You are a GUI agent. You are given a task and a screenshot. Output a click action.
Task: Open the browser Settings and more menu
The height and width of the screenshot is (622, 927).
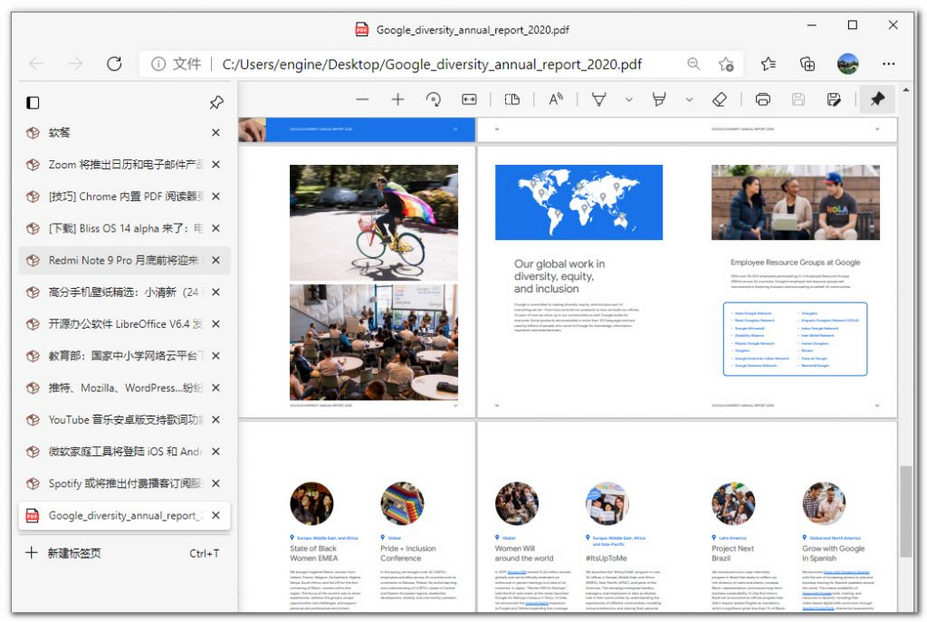[888, 64]
